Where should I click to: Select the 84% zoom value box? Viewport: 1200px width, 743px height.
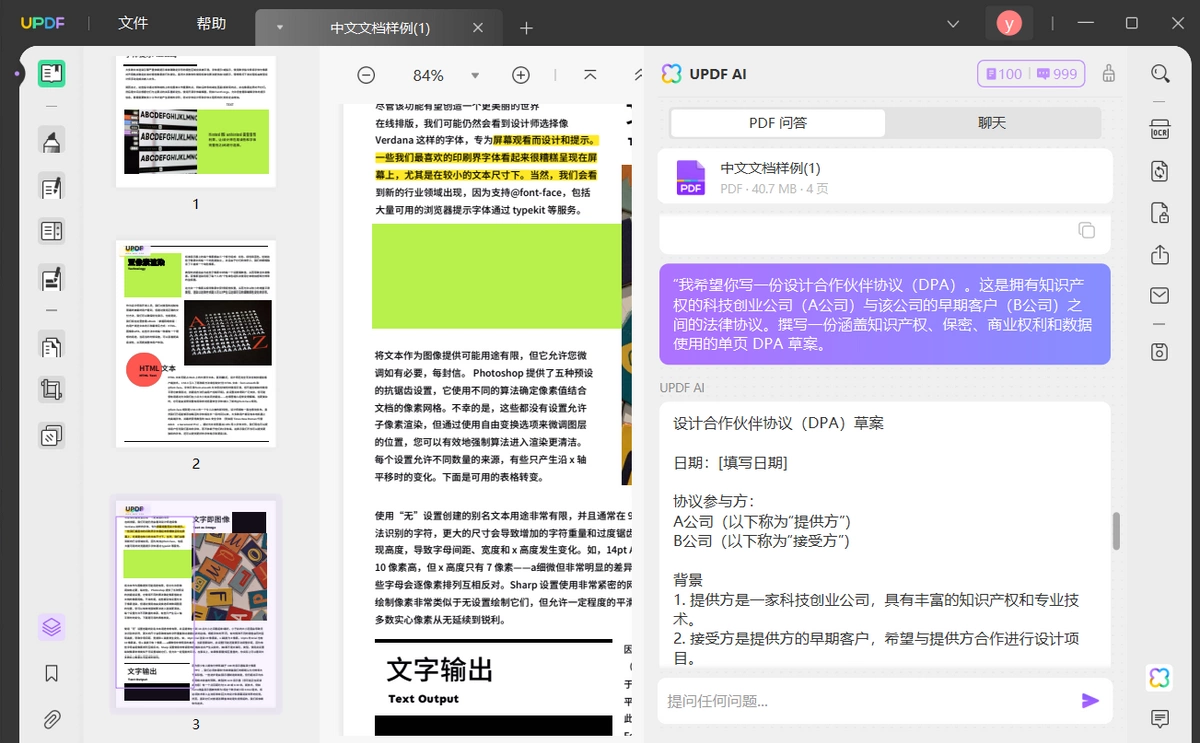coord(428,75)
